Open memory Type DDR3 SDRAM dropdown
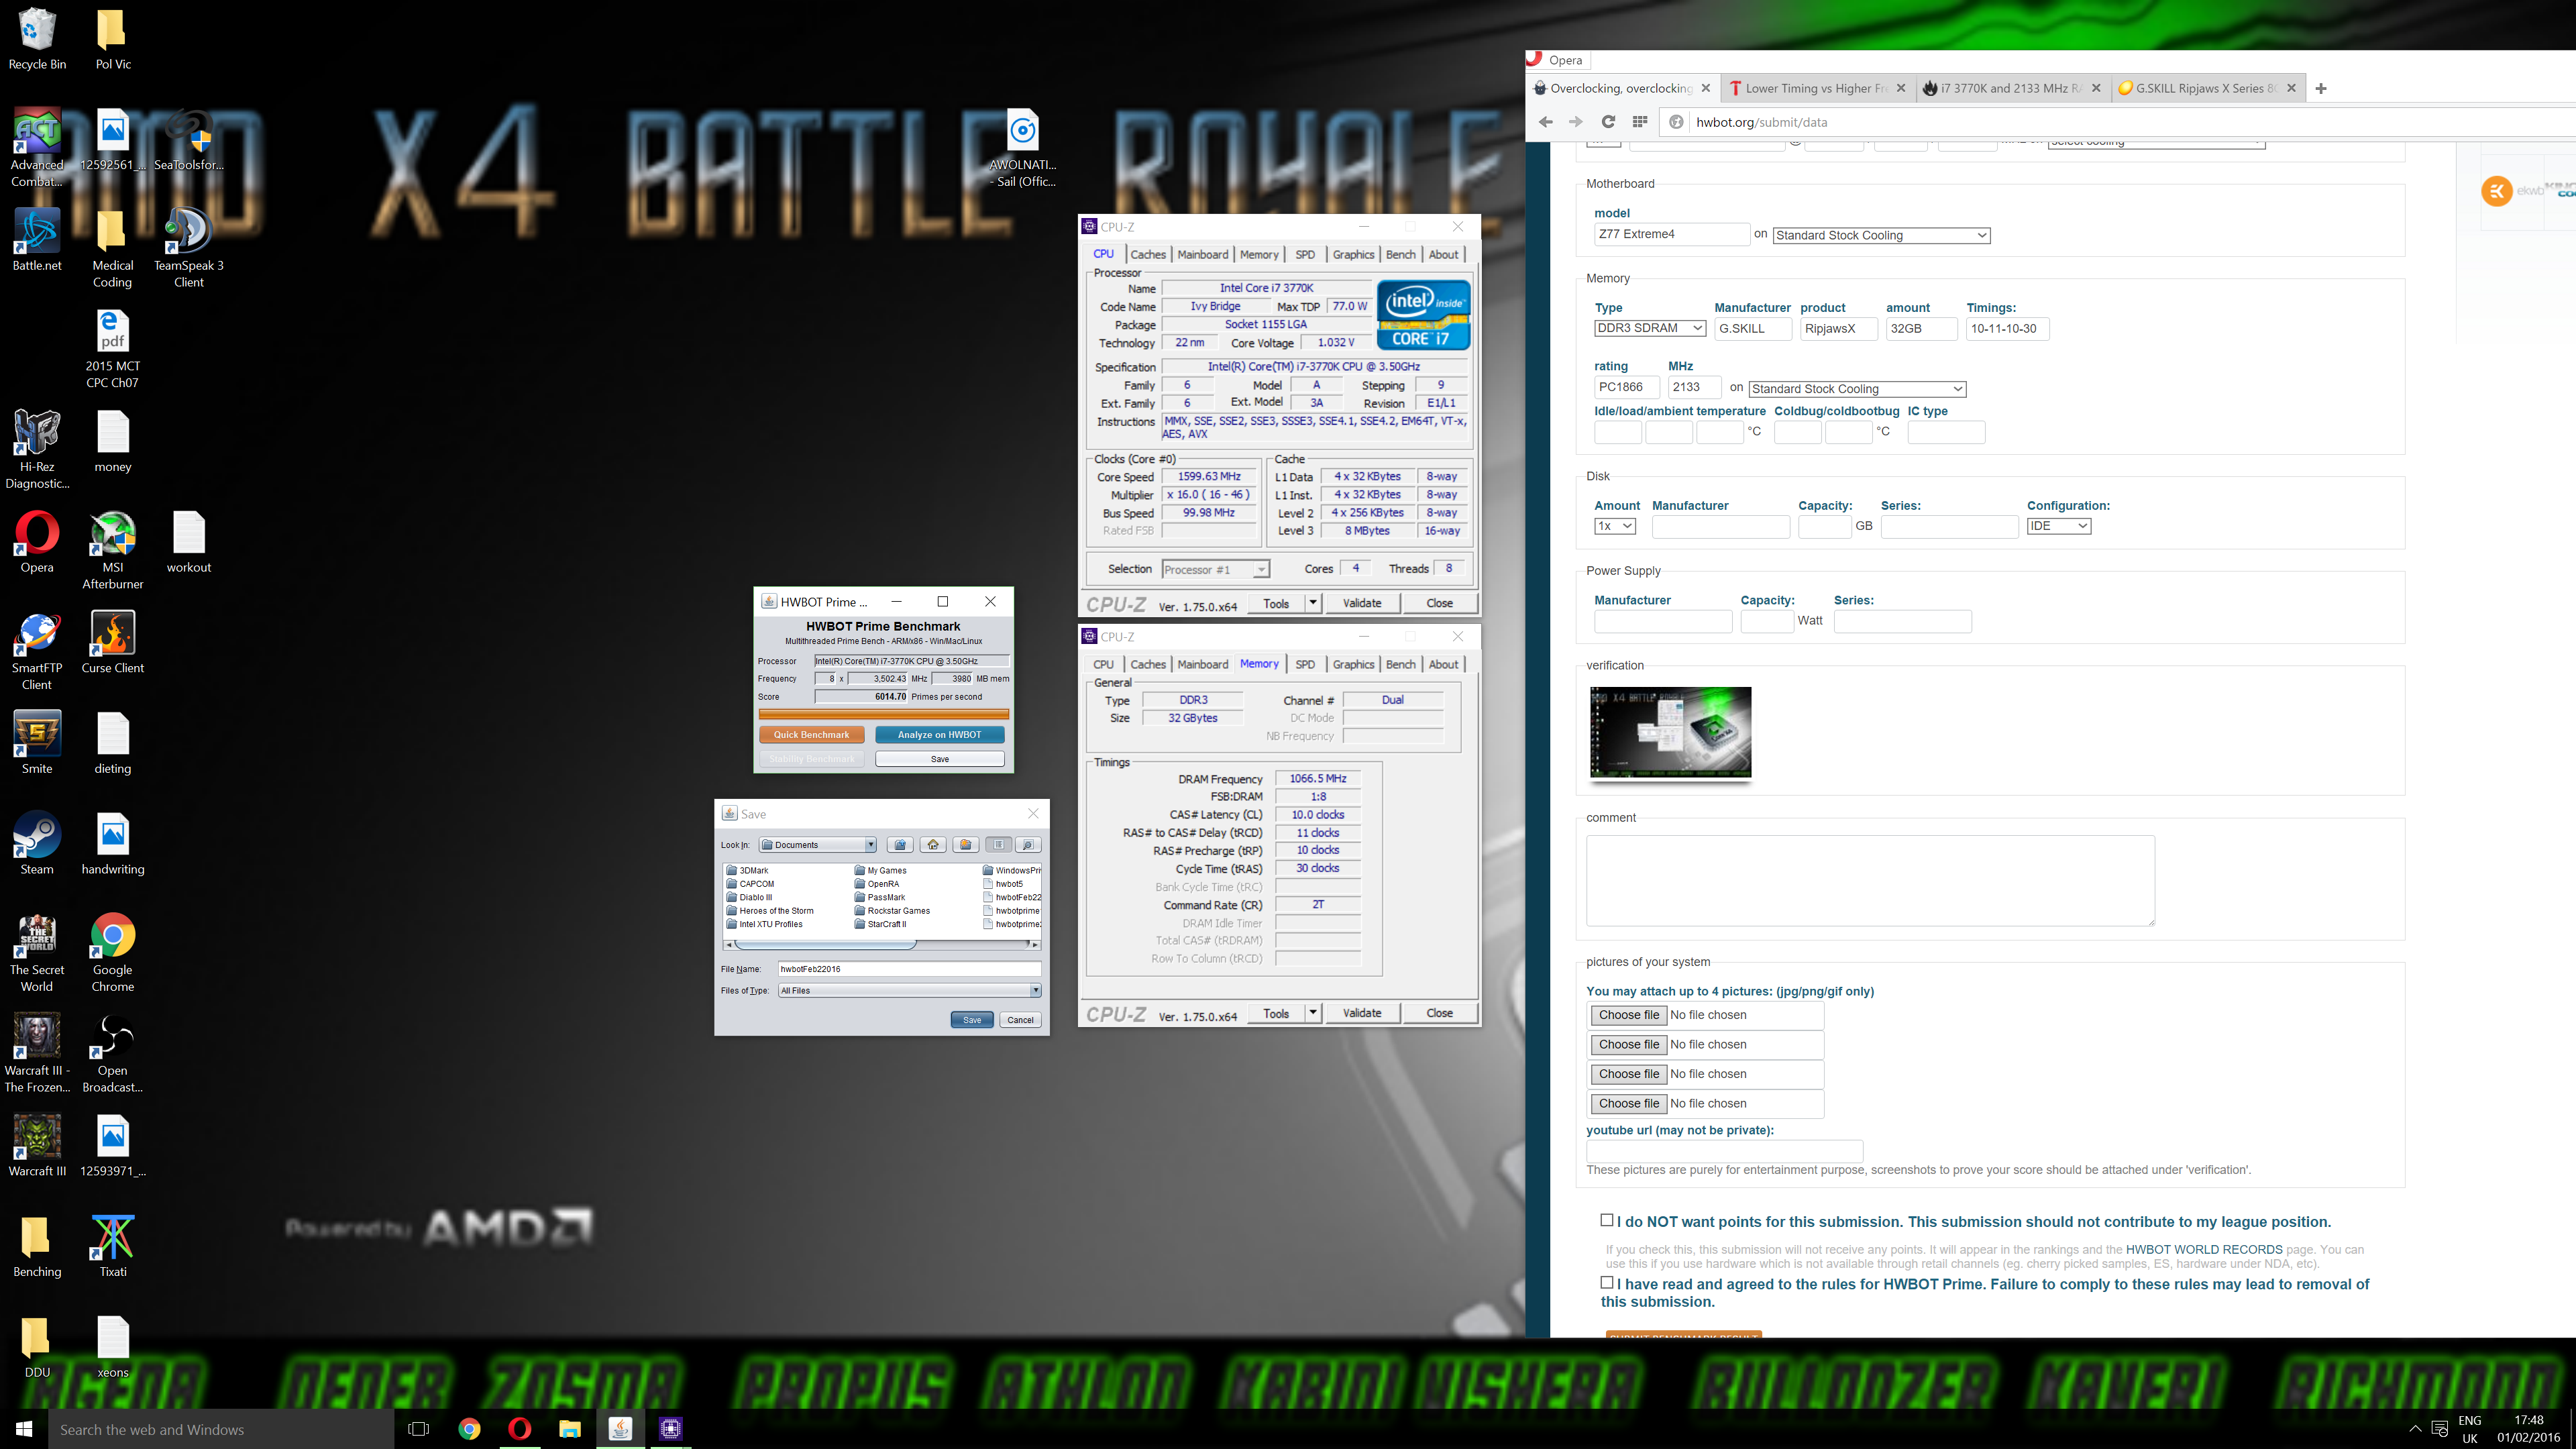Viewport: 2576px width, 1449px height. pyautogui.click(x=1649, y=328)
